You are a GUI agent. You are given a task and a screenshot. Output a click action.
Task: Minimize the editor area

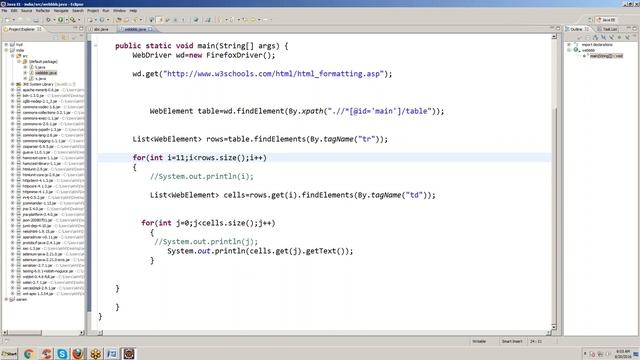552,28
